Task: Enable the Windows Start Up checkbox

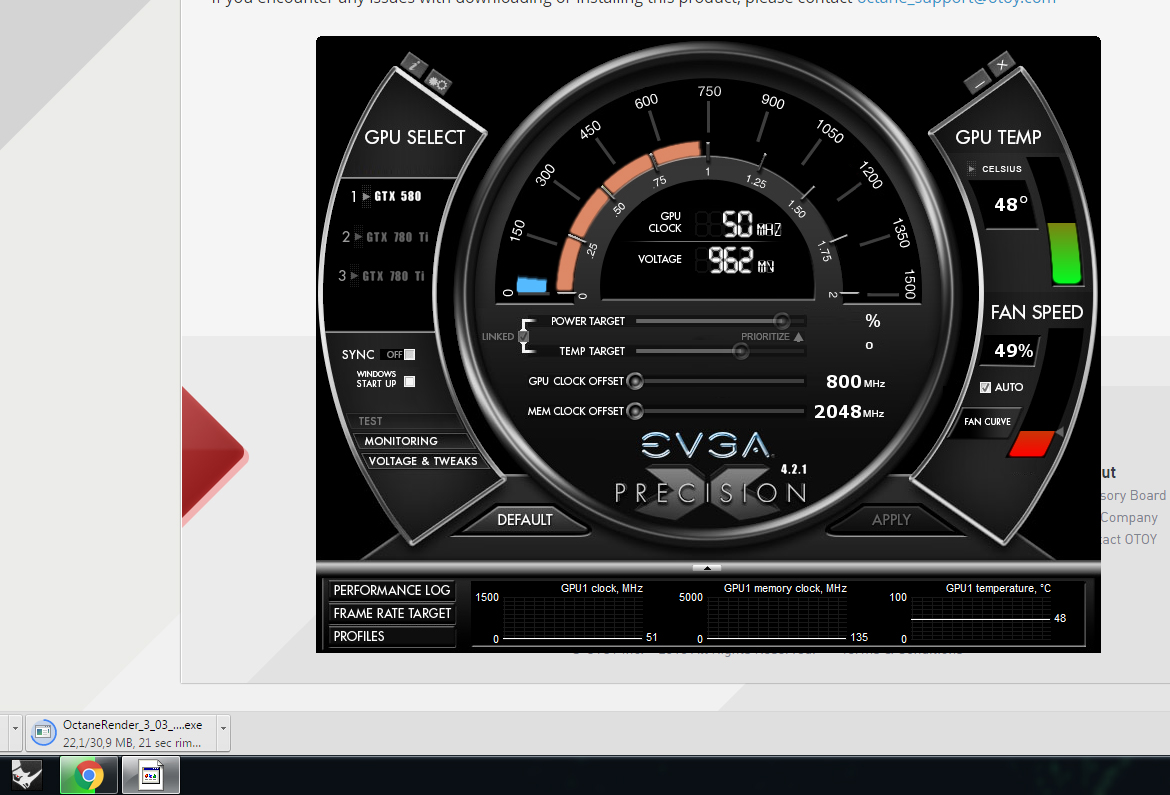Action: [409, 381]
